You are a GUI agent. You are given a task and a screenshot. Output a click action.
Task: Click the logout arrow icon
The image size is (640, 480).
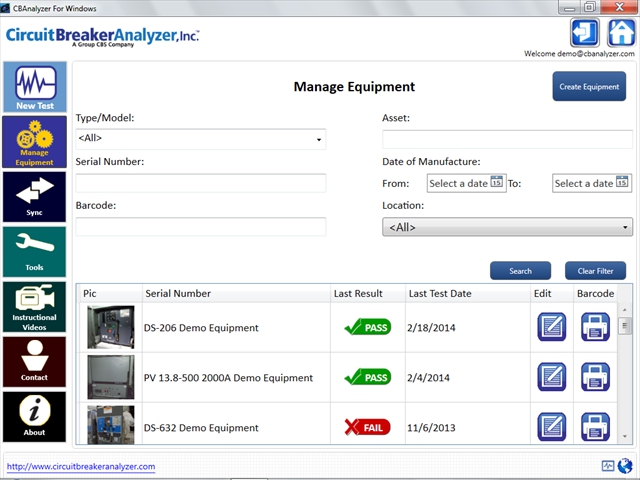(585, 33)
